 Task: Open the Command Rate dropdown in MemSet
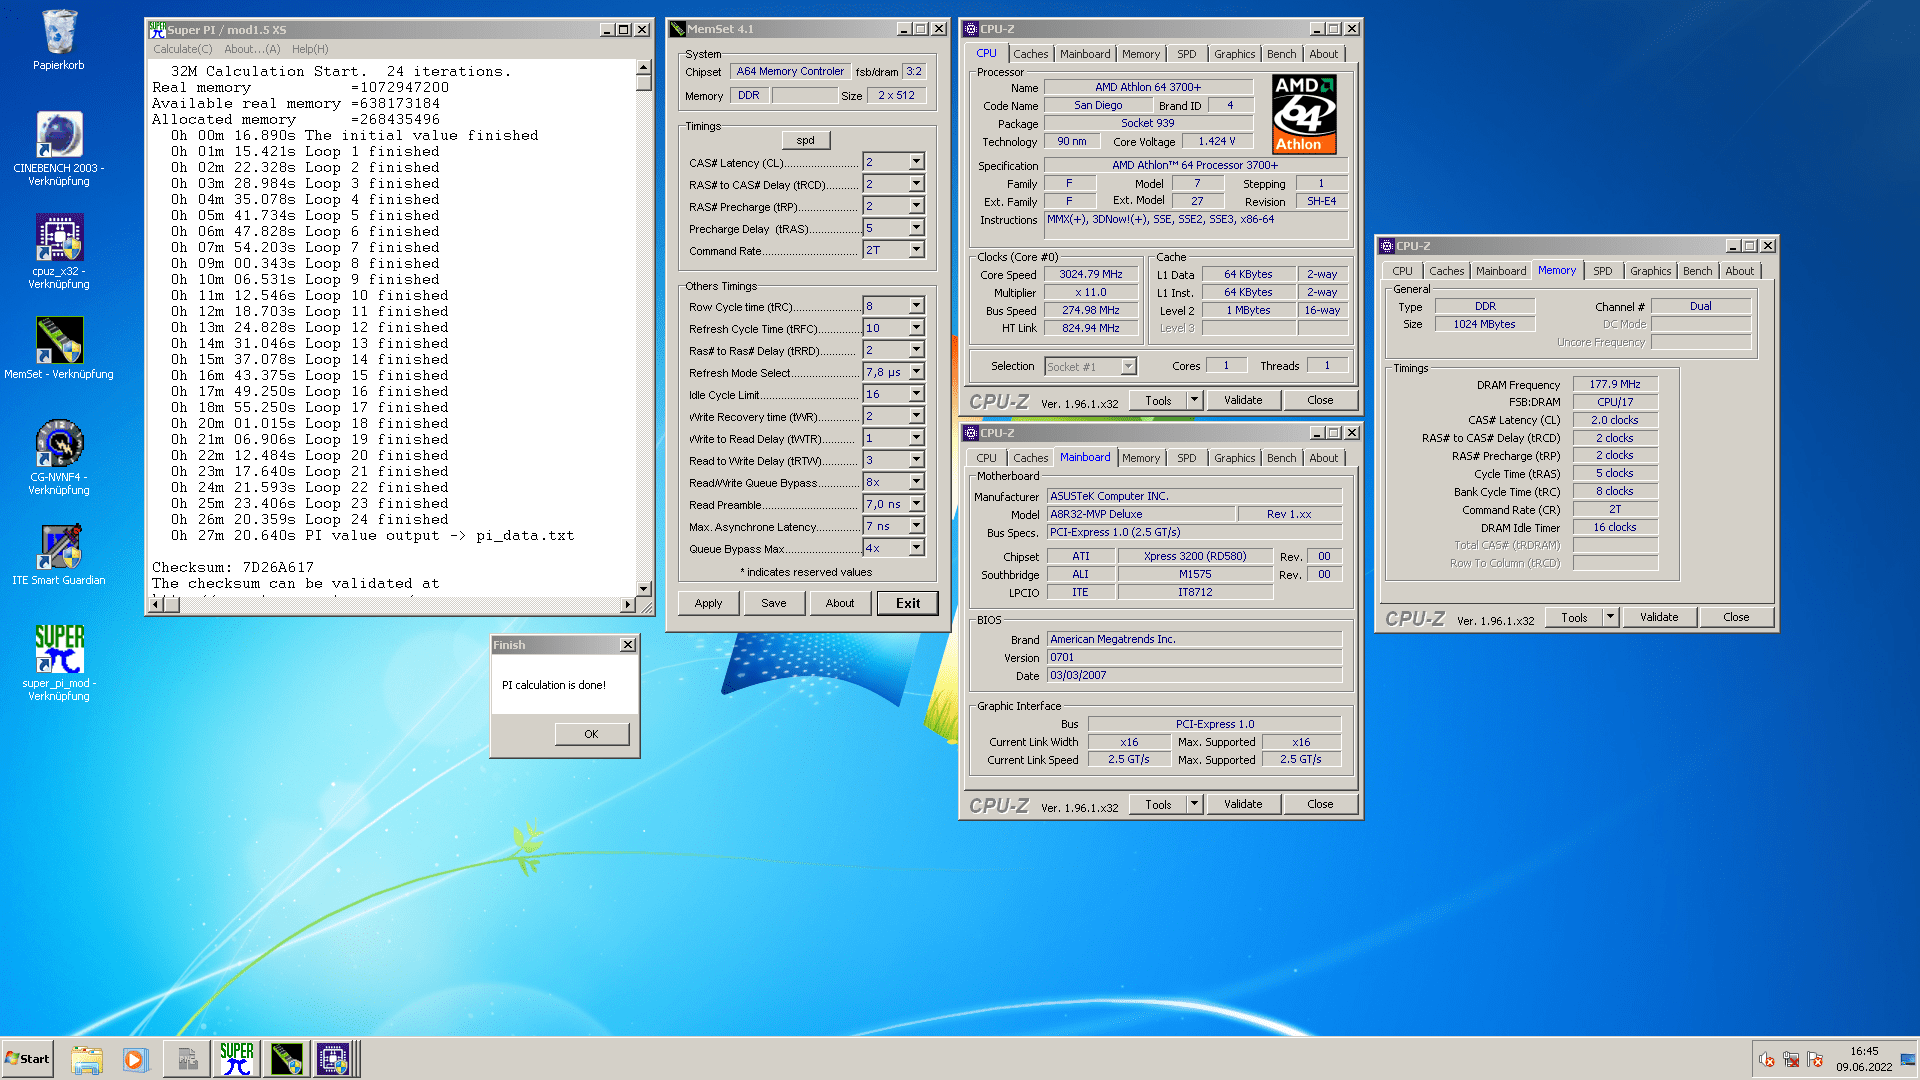916,250
